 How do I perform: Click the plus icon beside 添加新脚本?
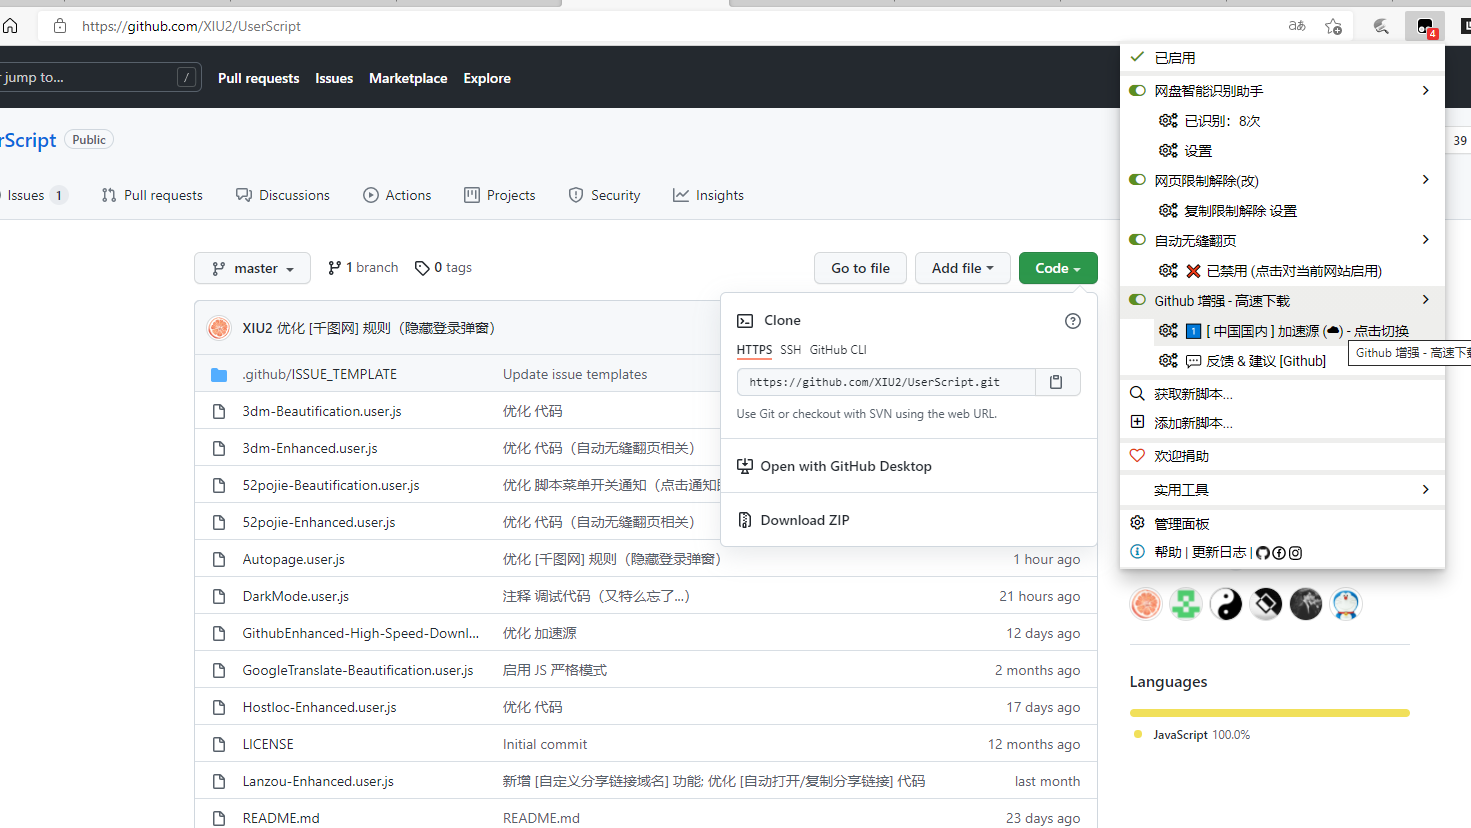[1137, 423]
